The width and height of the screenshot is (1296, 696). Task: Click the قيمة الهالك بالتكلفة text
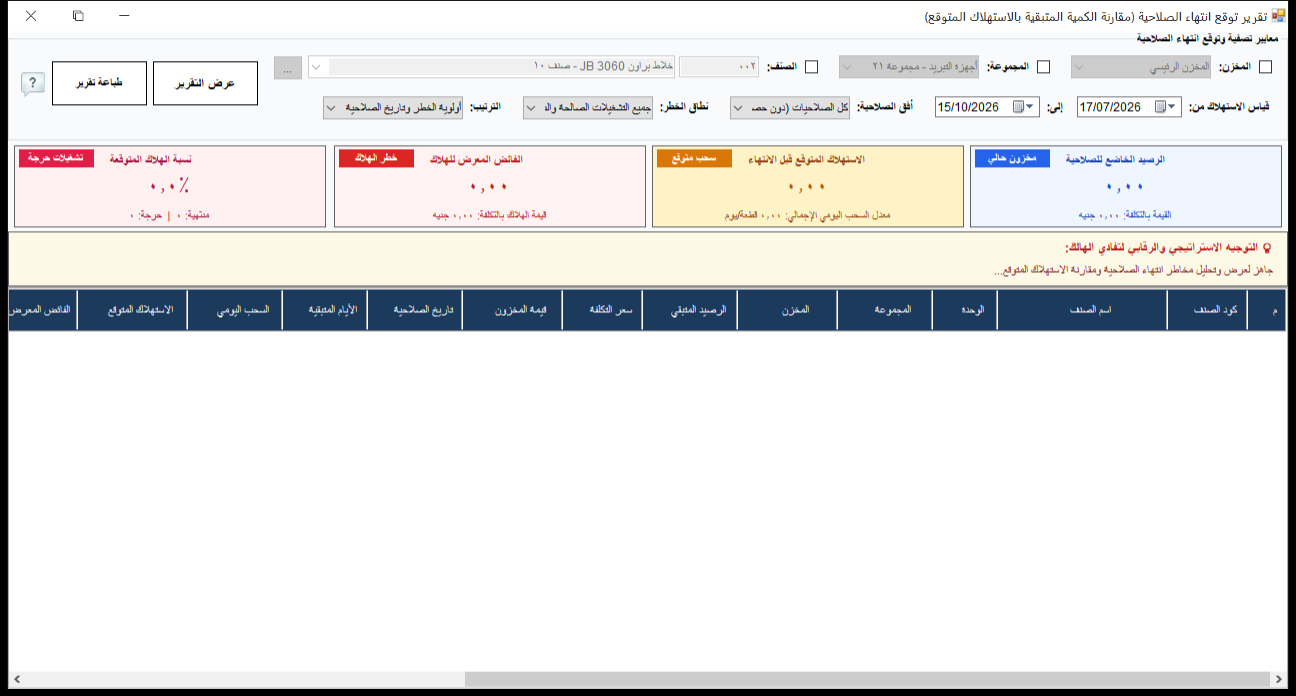tap(490, 215)
